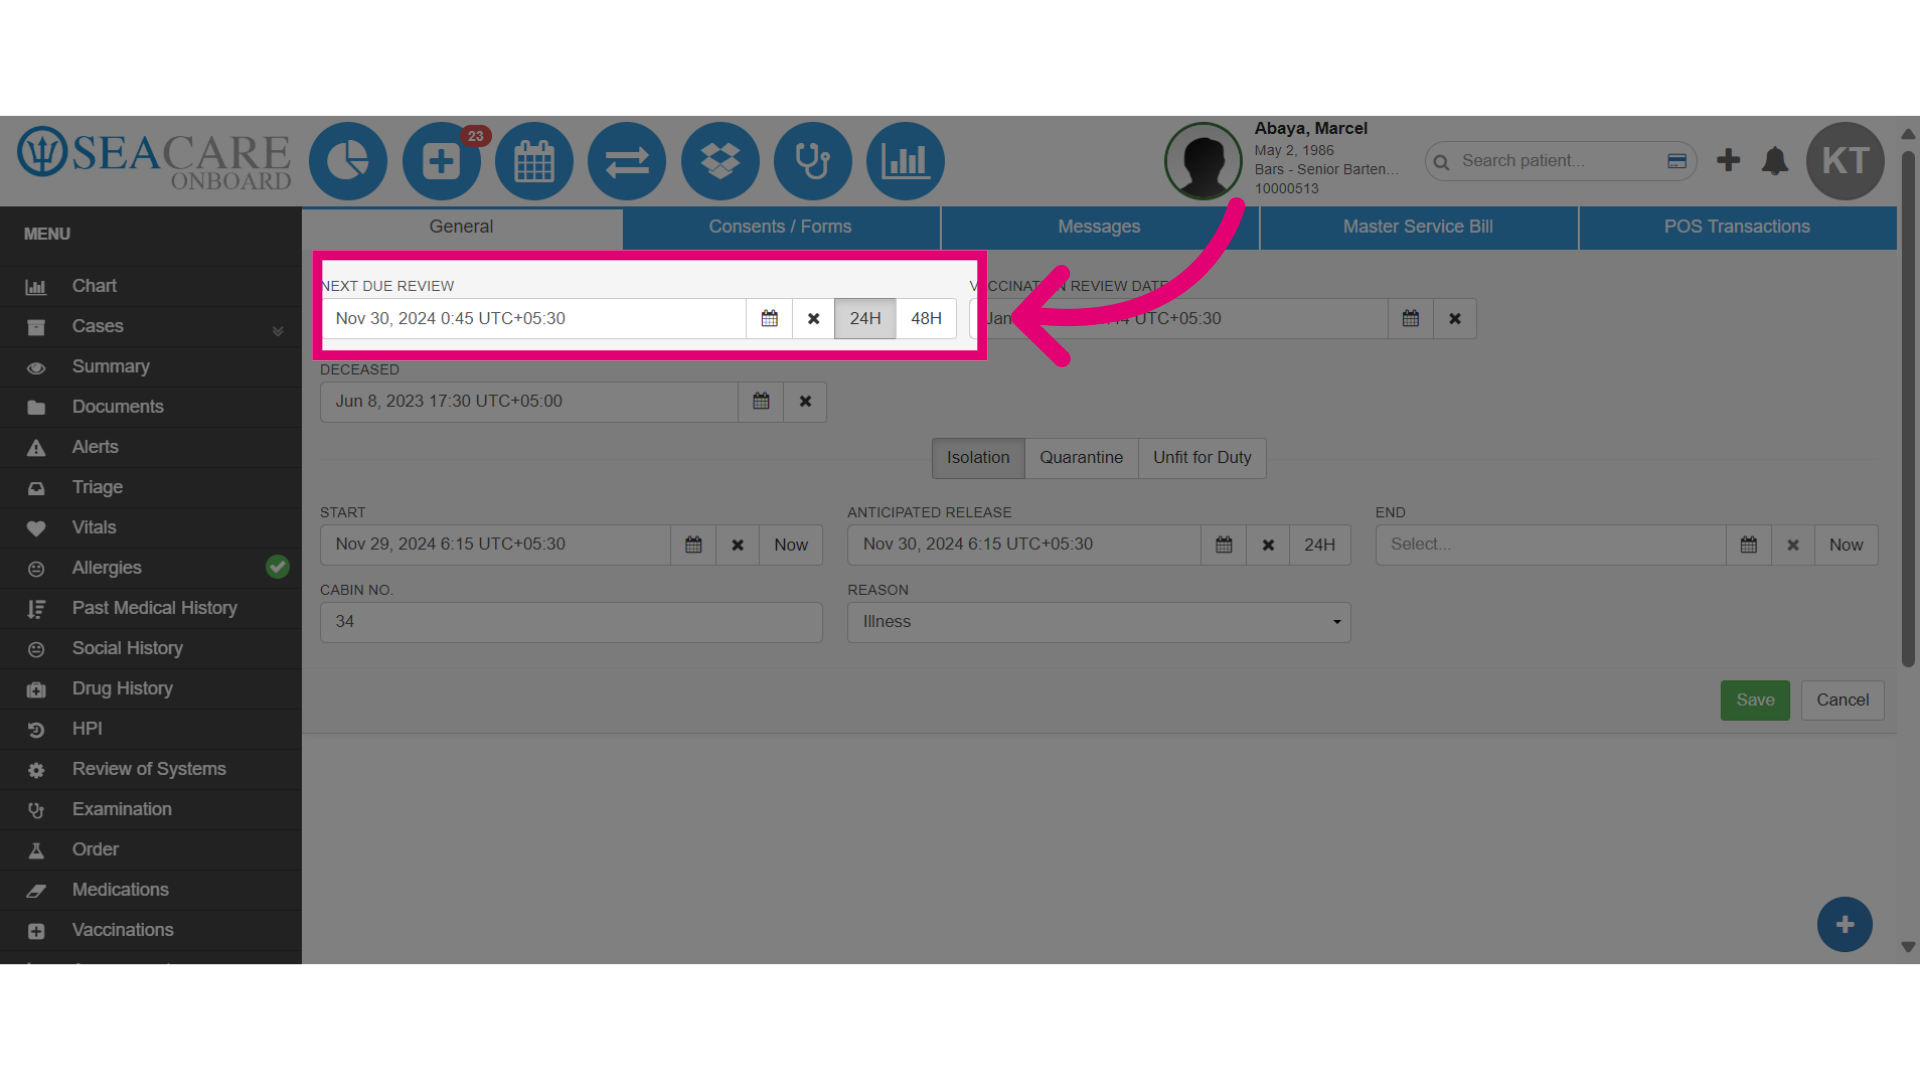Open HPI in the sidebar

pyautogui.click(x=150, y=729)
